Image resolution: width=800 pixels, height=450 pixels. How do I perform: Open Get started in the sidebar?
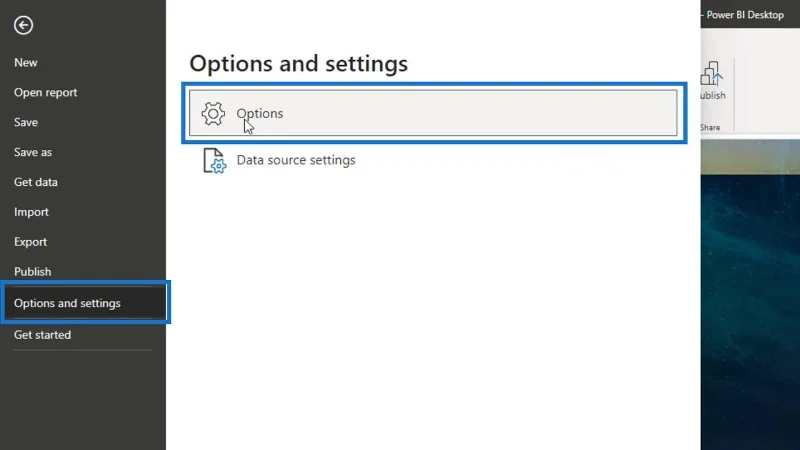click(x=42, y=335)
